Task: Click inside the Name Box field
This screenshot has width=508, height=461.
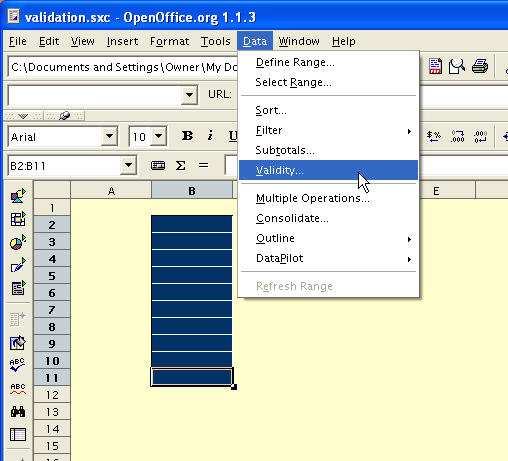Action: (x=65, y=165)
